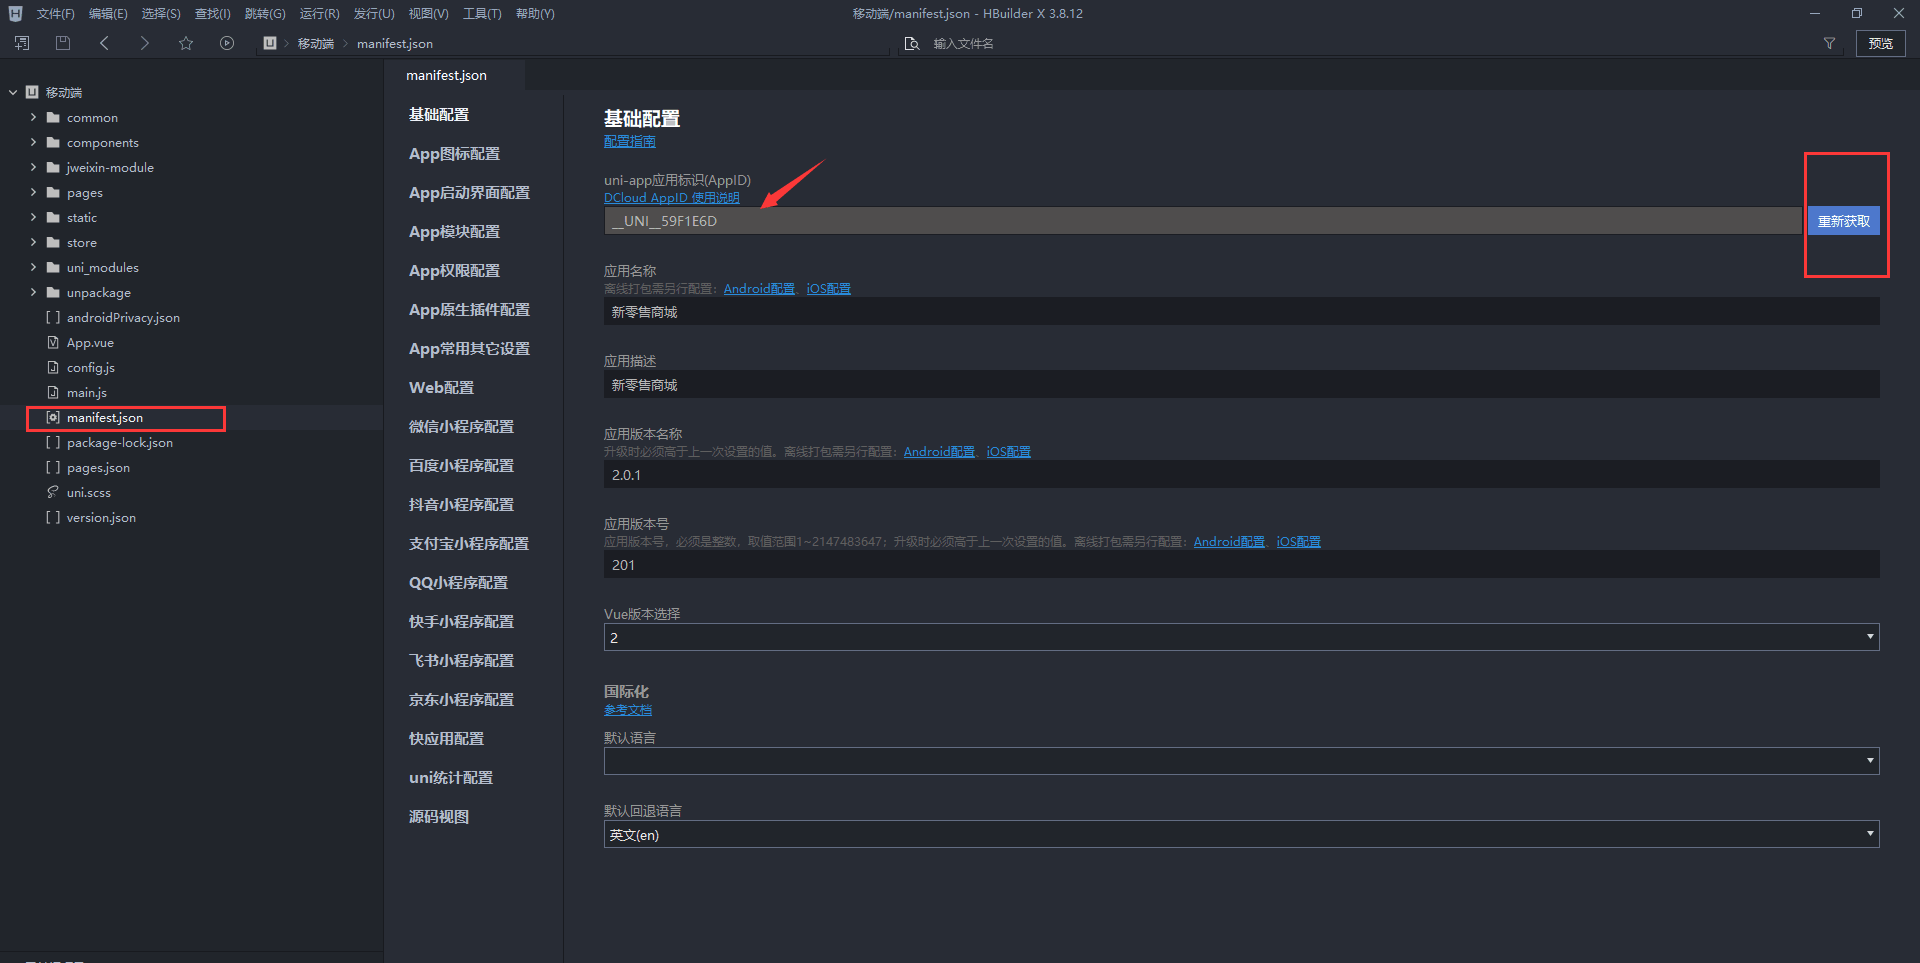Click the run play icon in toolbar
1920x963 pixels.
click(x=227, y=43)
